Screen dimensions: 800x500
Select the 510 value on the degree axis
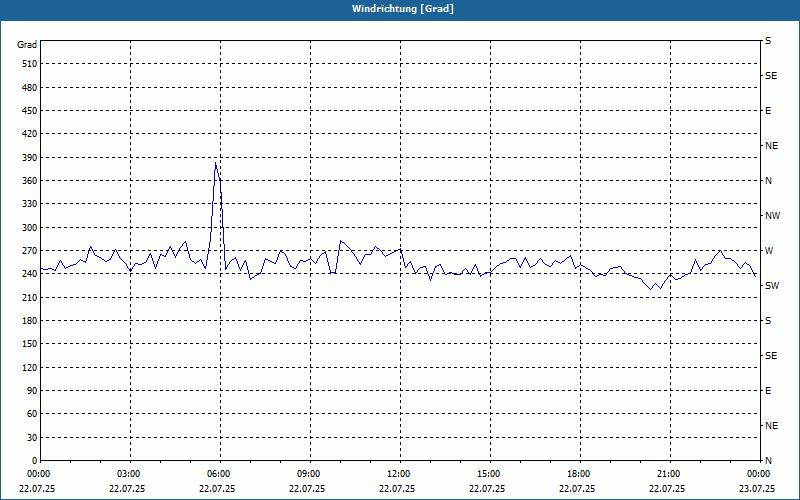click(30, 64)
